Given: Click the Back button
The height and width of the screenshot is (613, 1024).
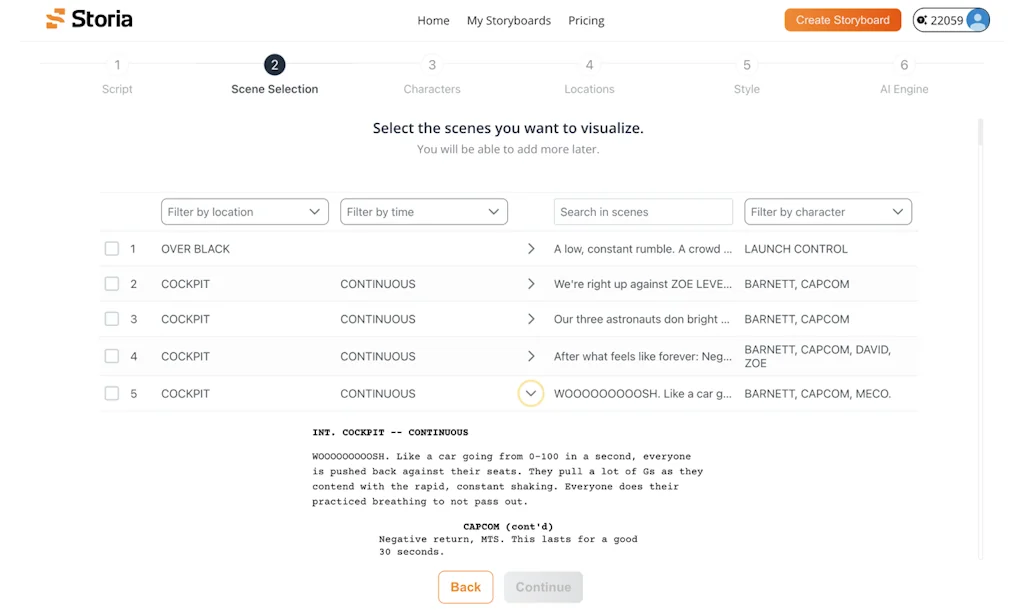Looking at the screenshot, I should (x=465, y=587).
